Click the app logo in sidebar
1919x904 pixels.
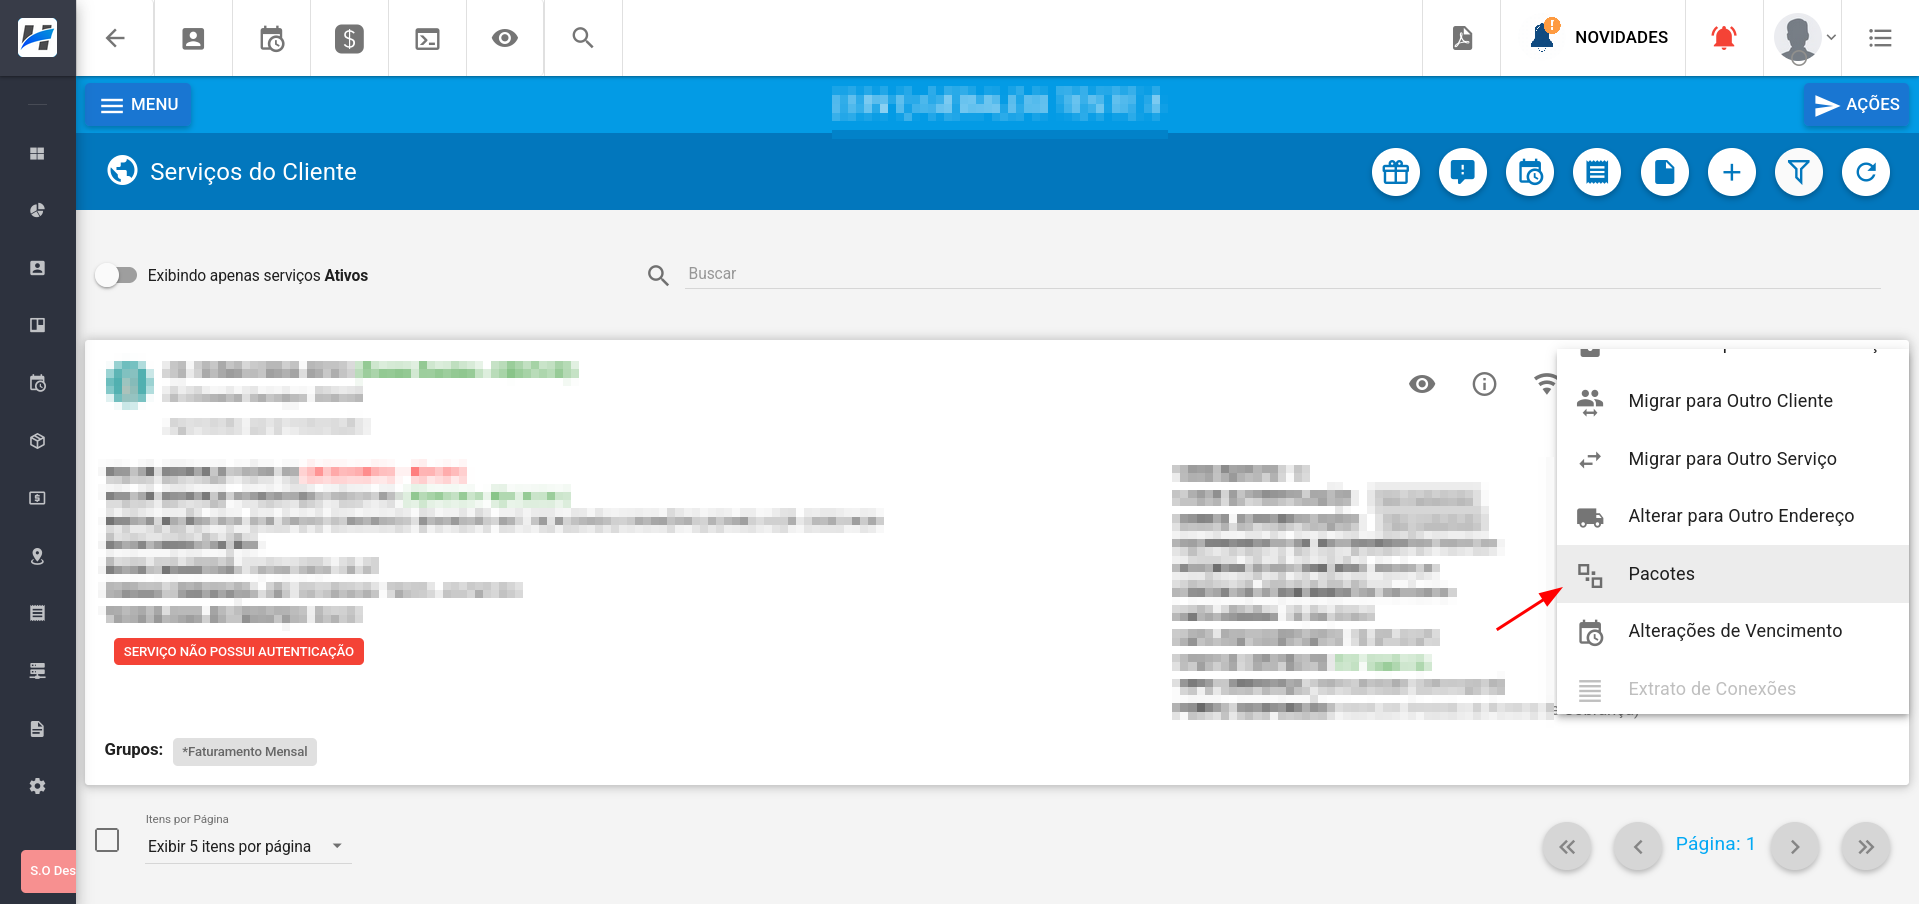point(38,38)
